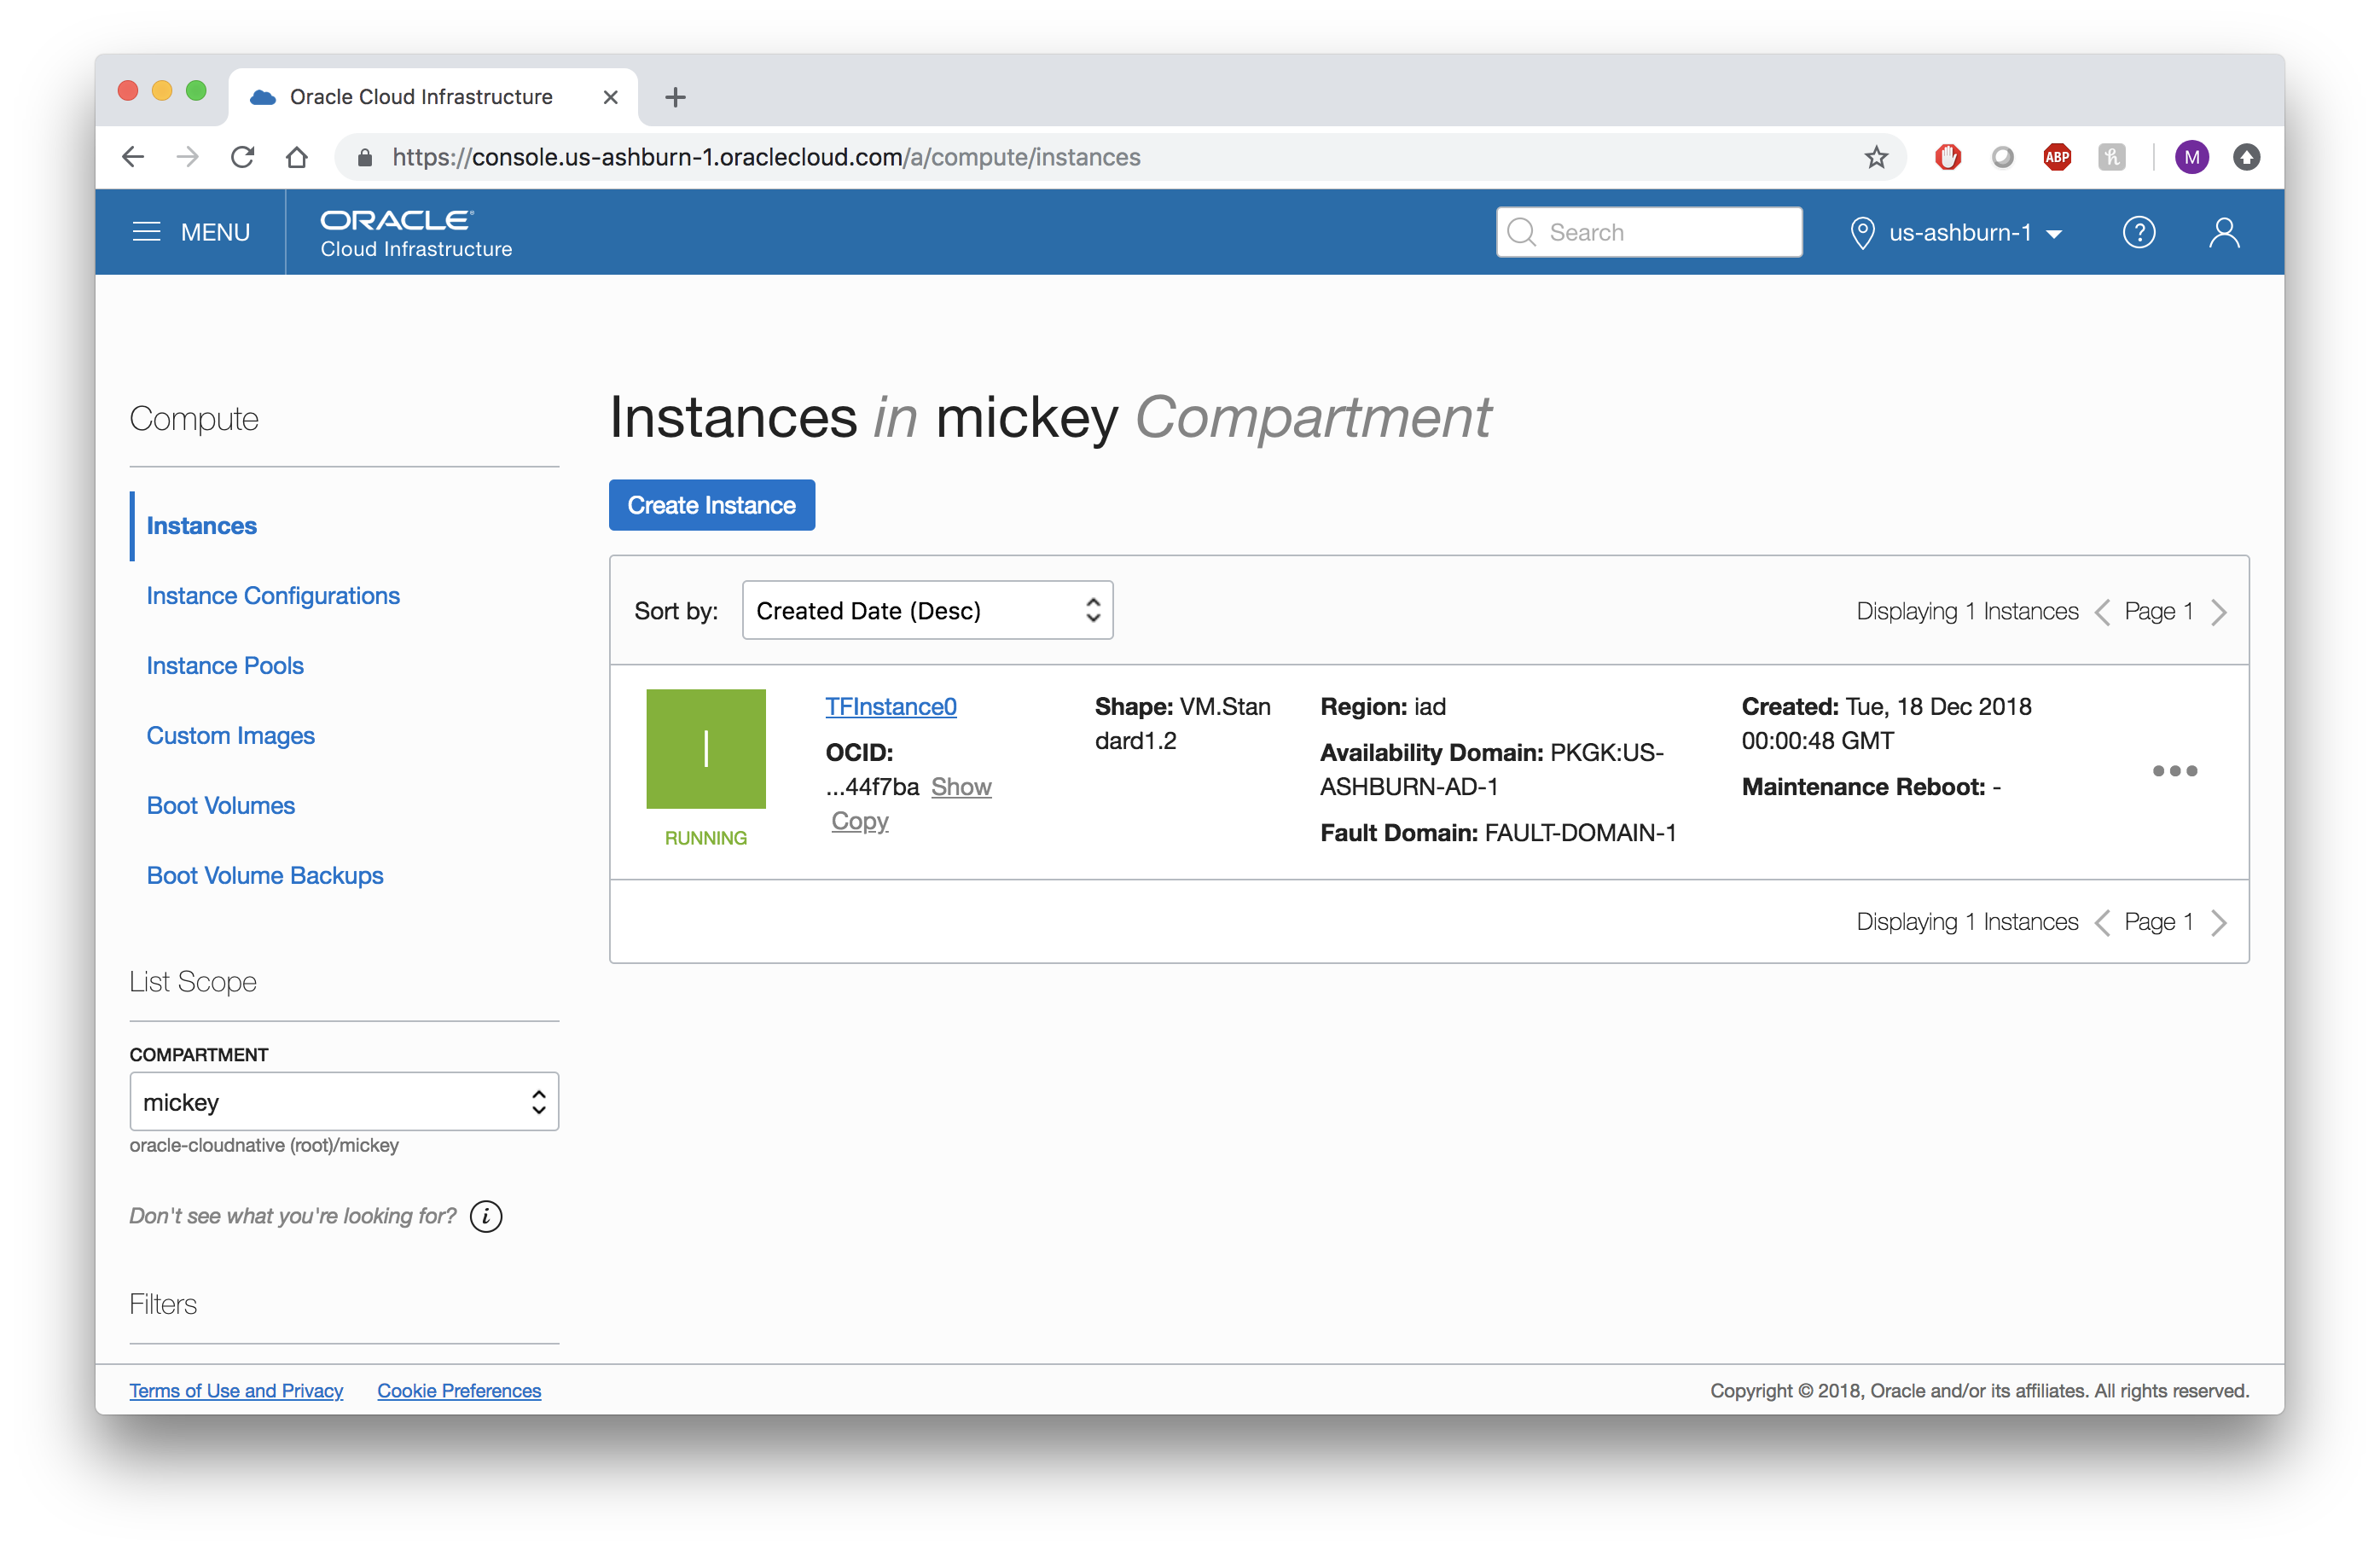Click the magnifier icon in Search box

(x=1521, y=232)
